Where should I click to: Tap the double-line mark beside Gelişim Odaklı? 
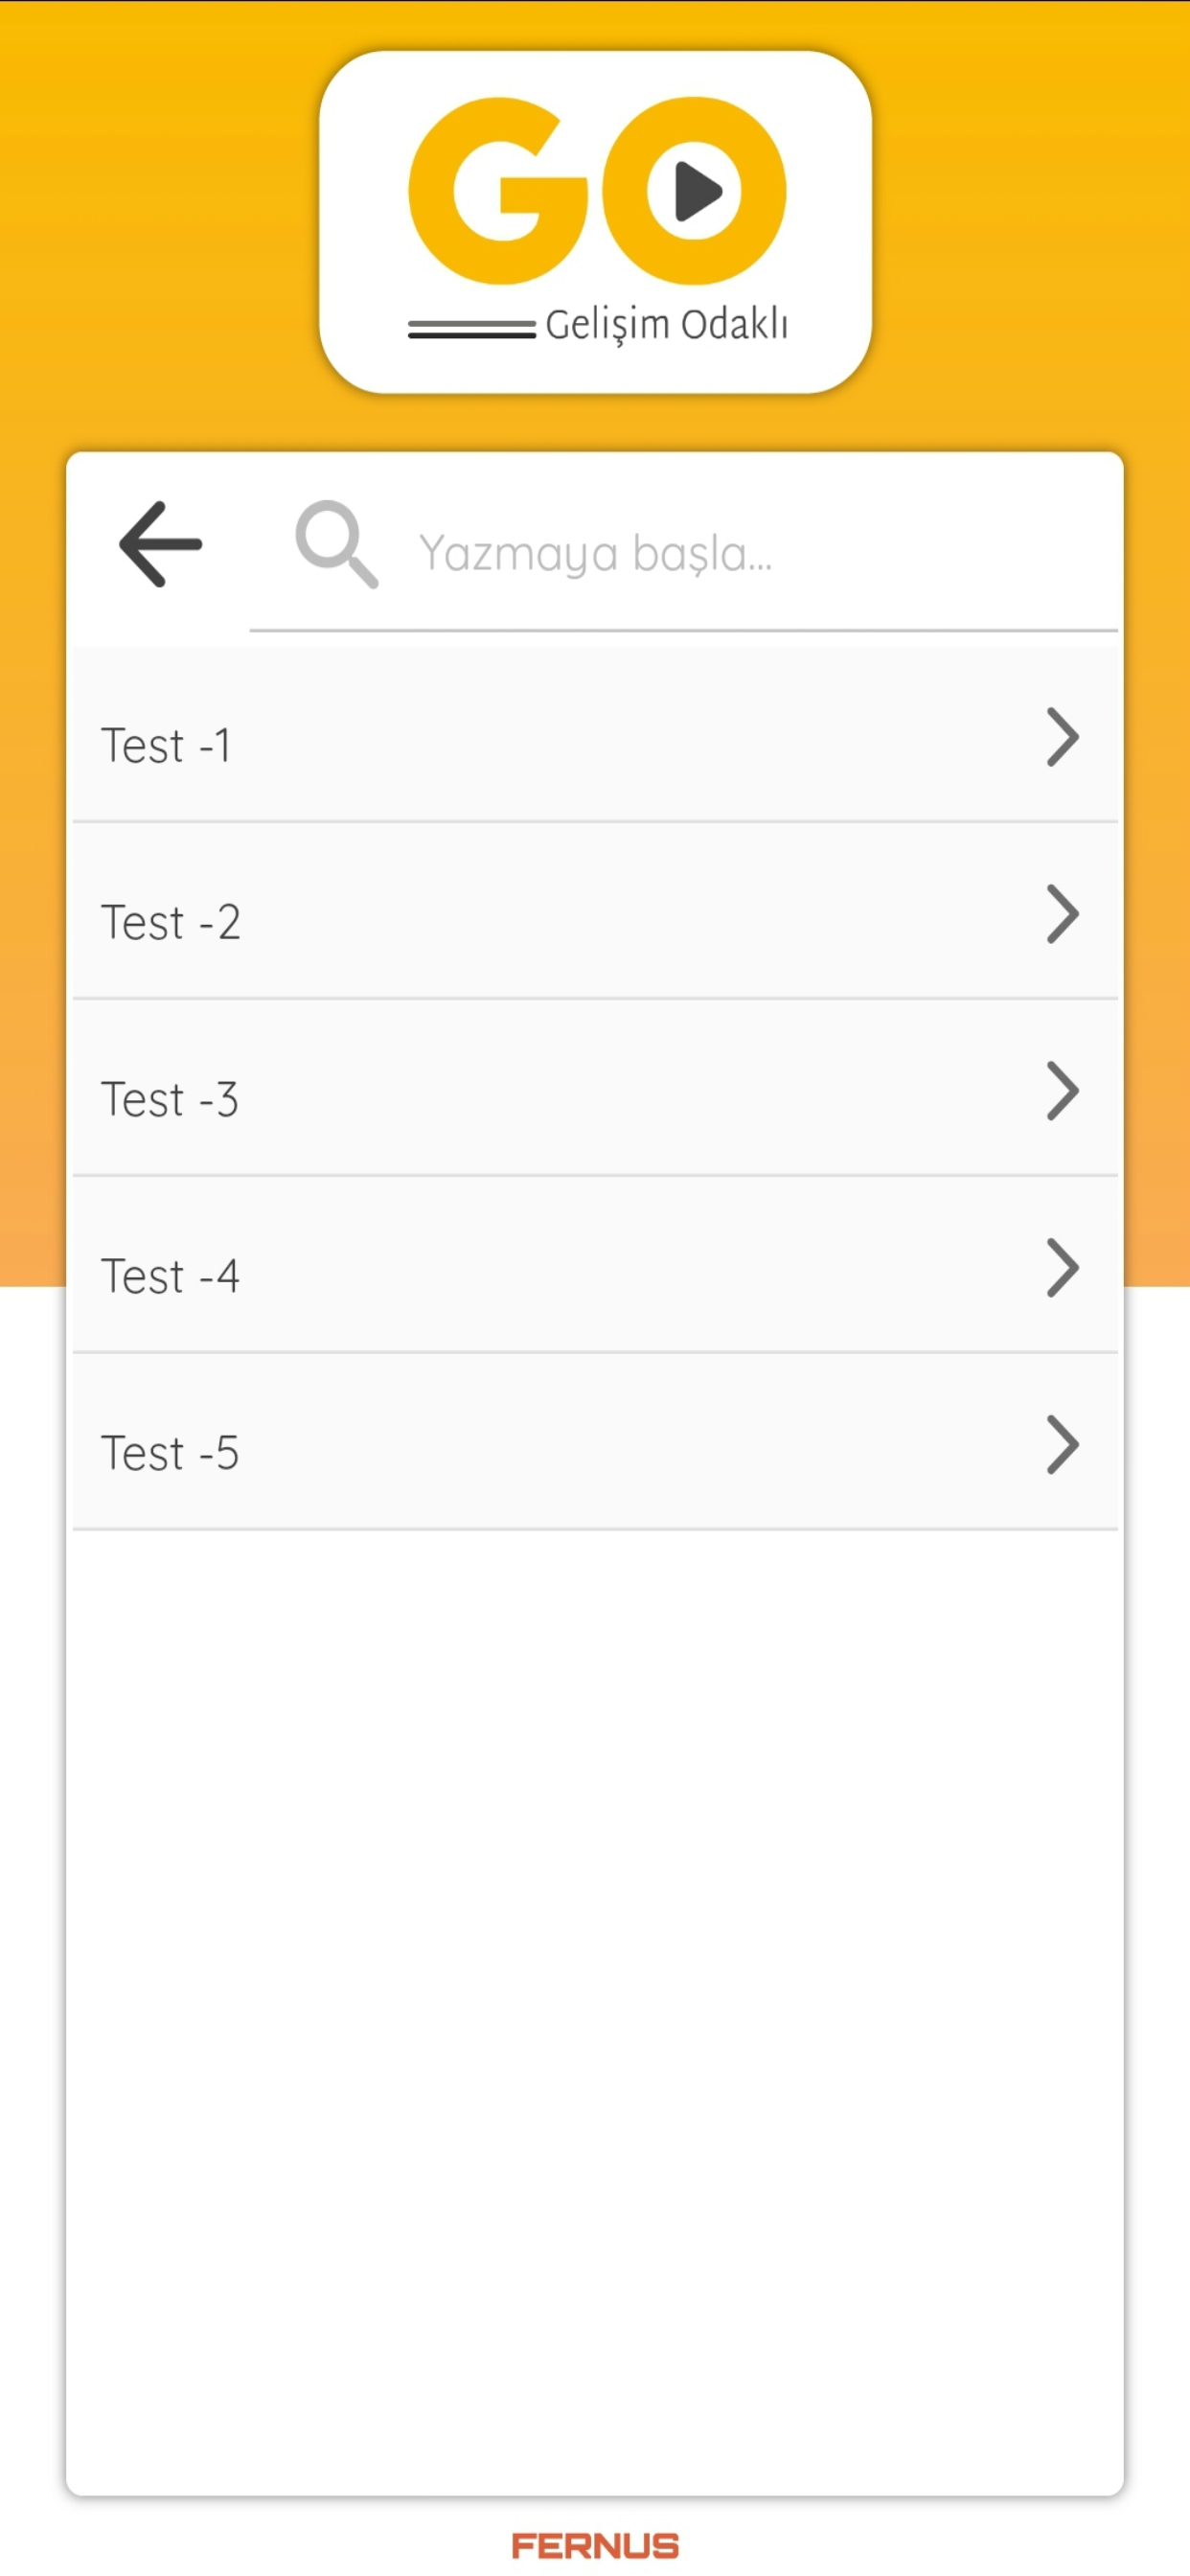(x=472, y=330)
